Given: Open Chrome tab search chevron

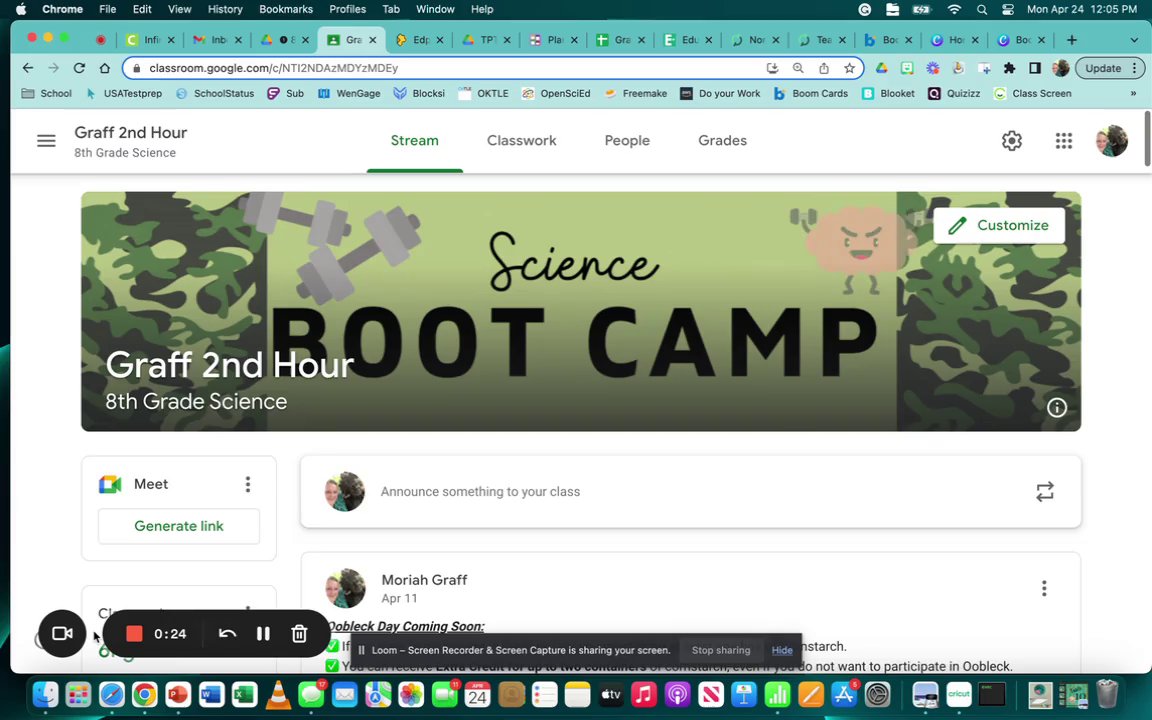Looking at the screenshot, I should 1134,40.
